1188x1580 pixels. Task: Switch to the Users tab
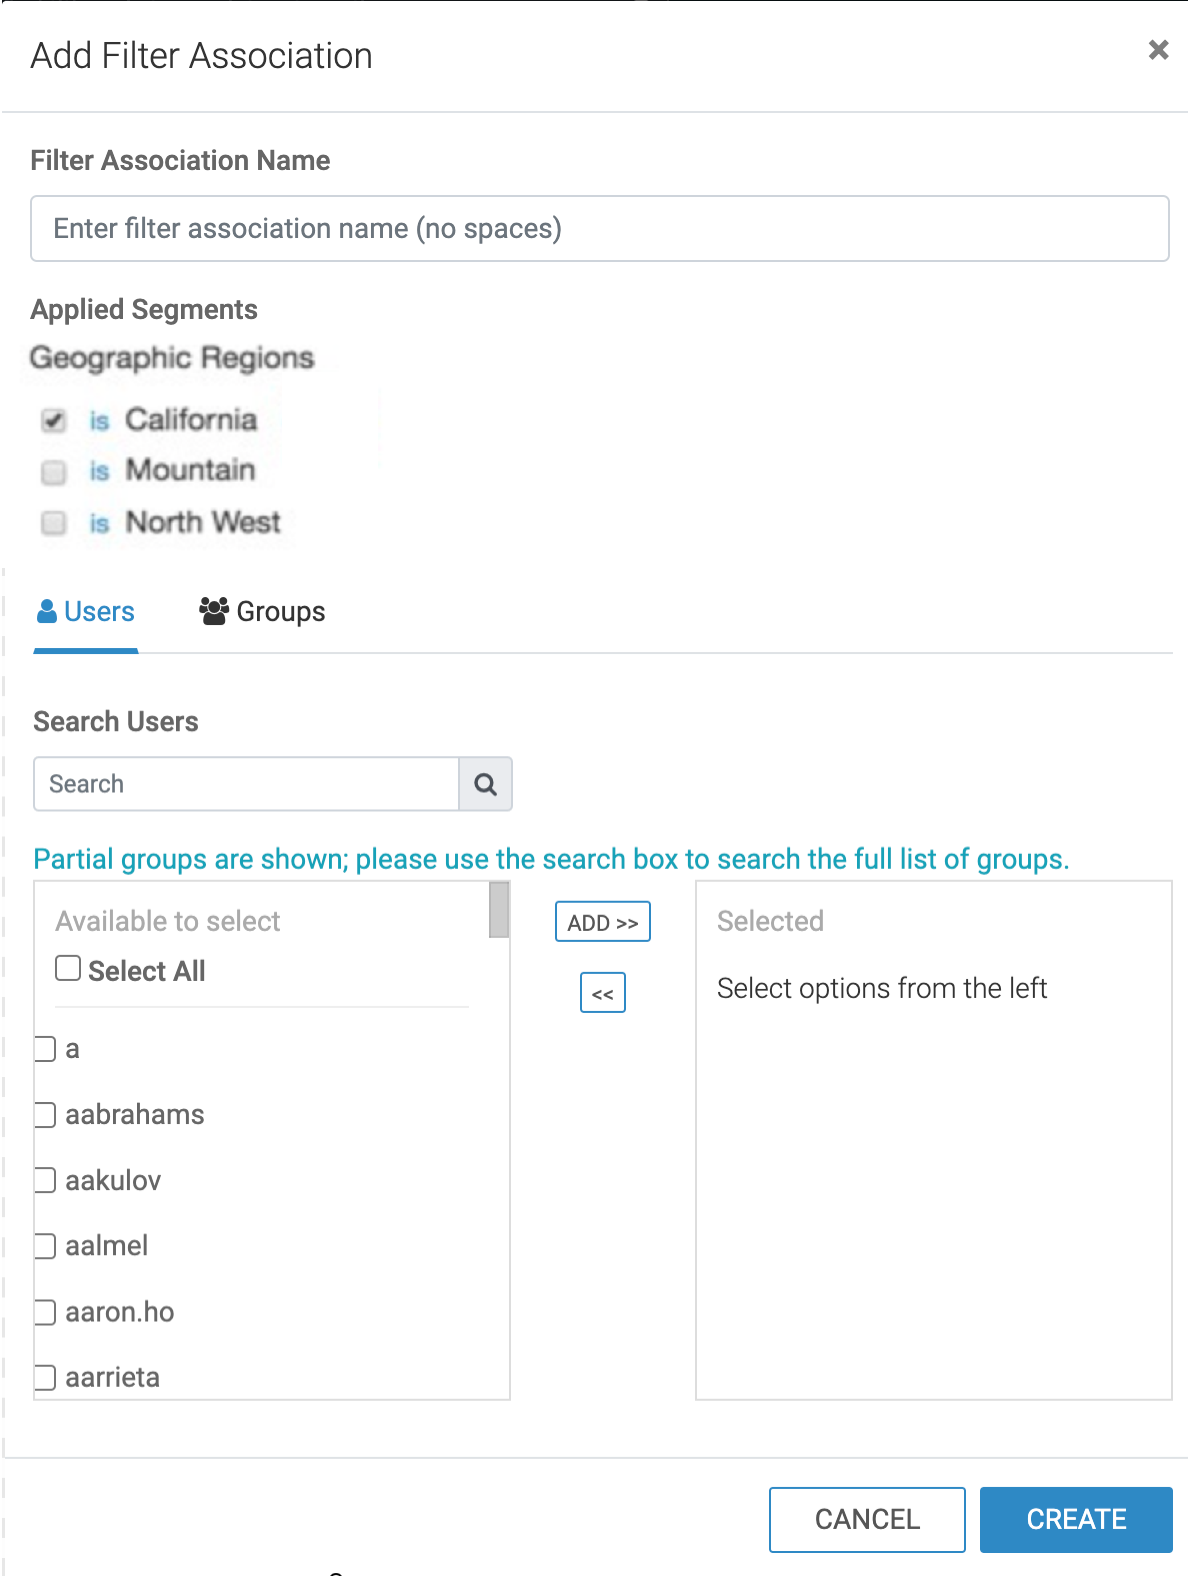(x=86, y=612)
